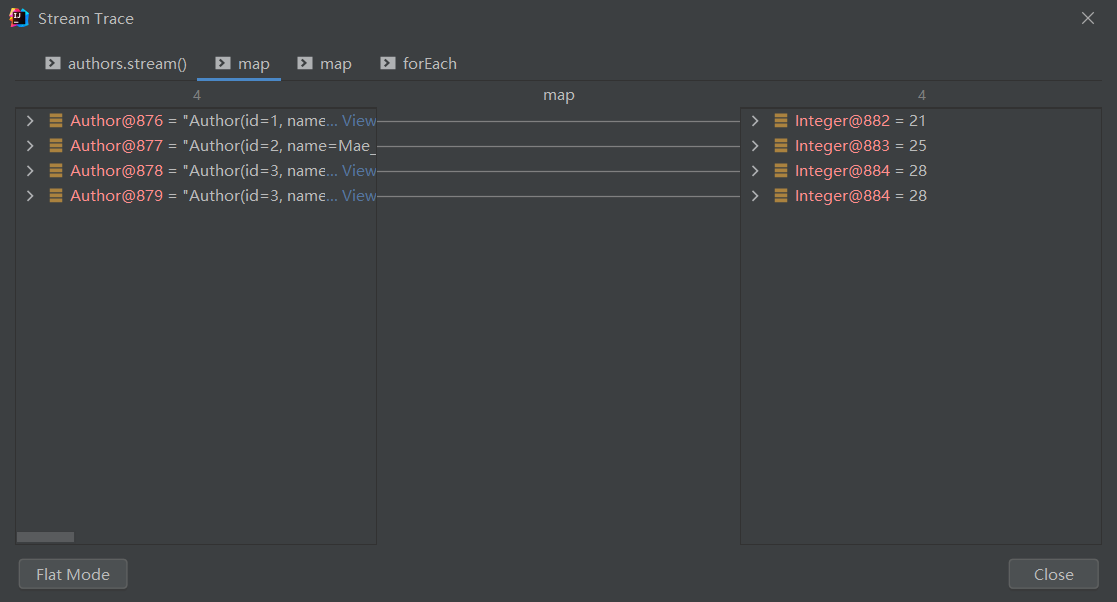This screenshot has height=602, width=1117.
Task: Click the object icon beside Author@879
Action: (56, 196)
